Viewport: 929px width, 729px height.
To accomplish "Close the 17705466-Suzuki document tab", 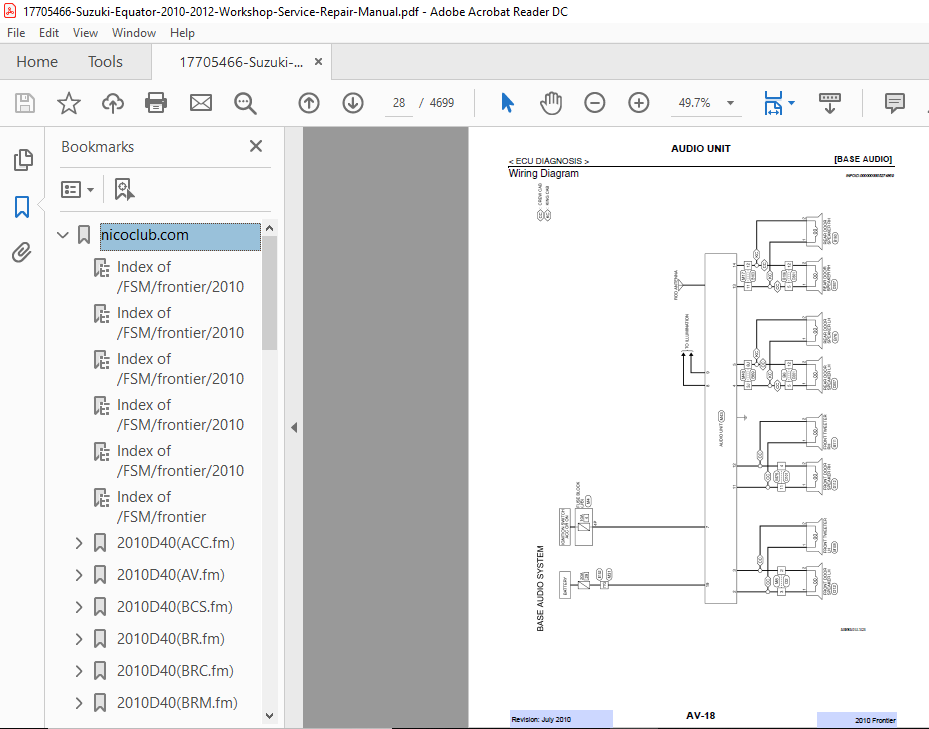I will pyautogui.click(x=318, y=62).
